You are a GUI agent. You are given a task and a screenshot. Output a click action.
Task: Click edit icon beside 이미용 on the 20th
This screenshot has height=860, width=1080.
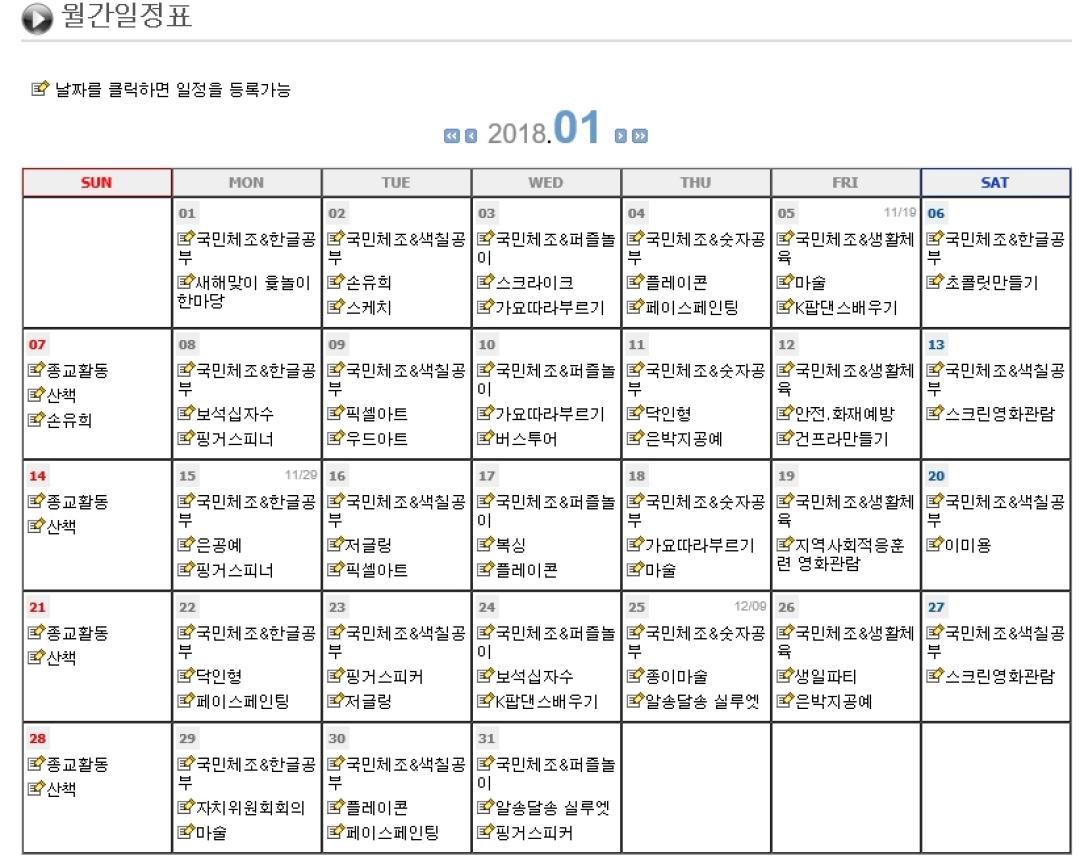[935, 545]
